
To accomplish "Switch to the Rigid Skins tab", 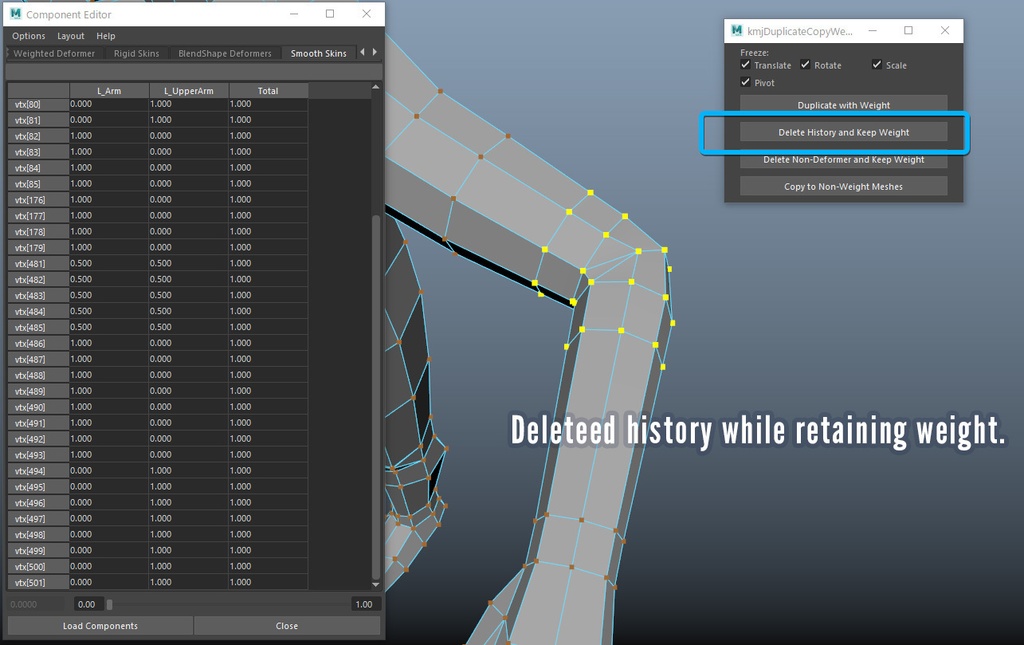I will pyautogui.click(x=136, y=54).
